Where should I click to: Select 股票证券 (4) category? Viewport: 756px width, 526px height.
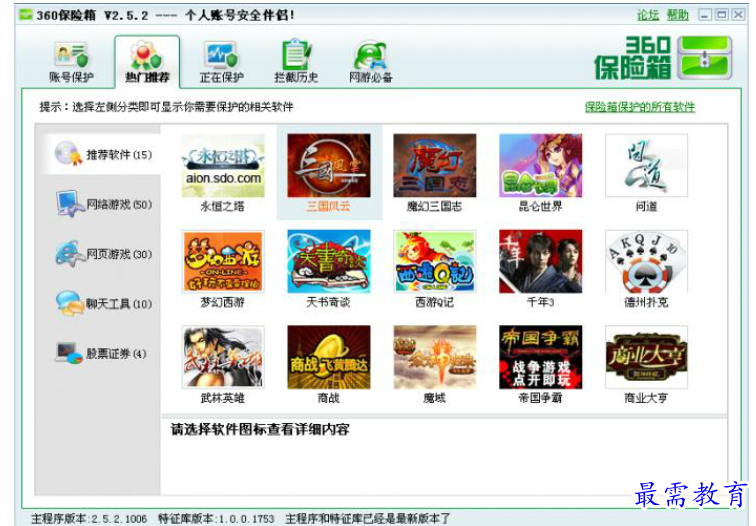101,353
